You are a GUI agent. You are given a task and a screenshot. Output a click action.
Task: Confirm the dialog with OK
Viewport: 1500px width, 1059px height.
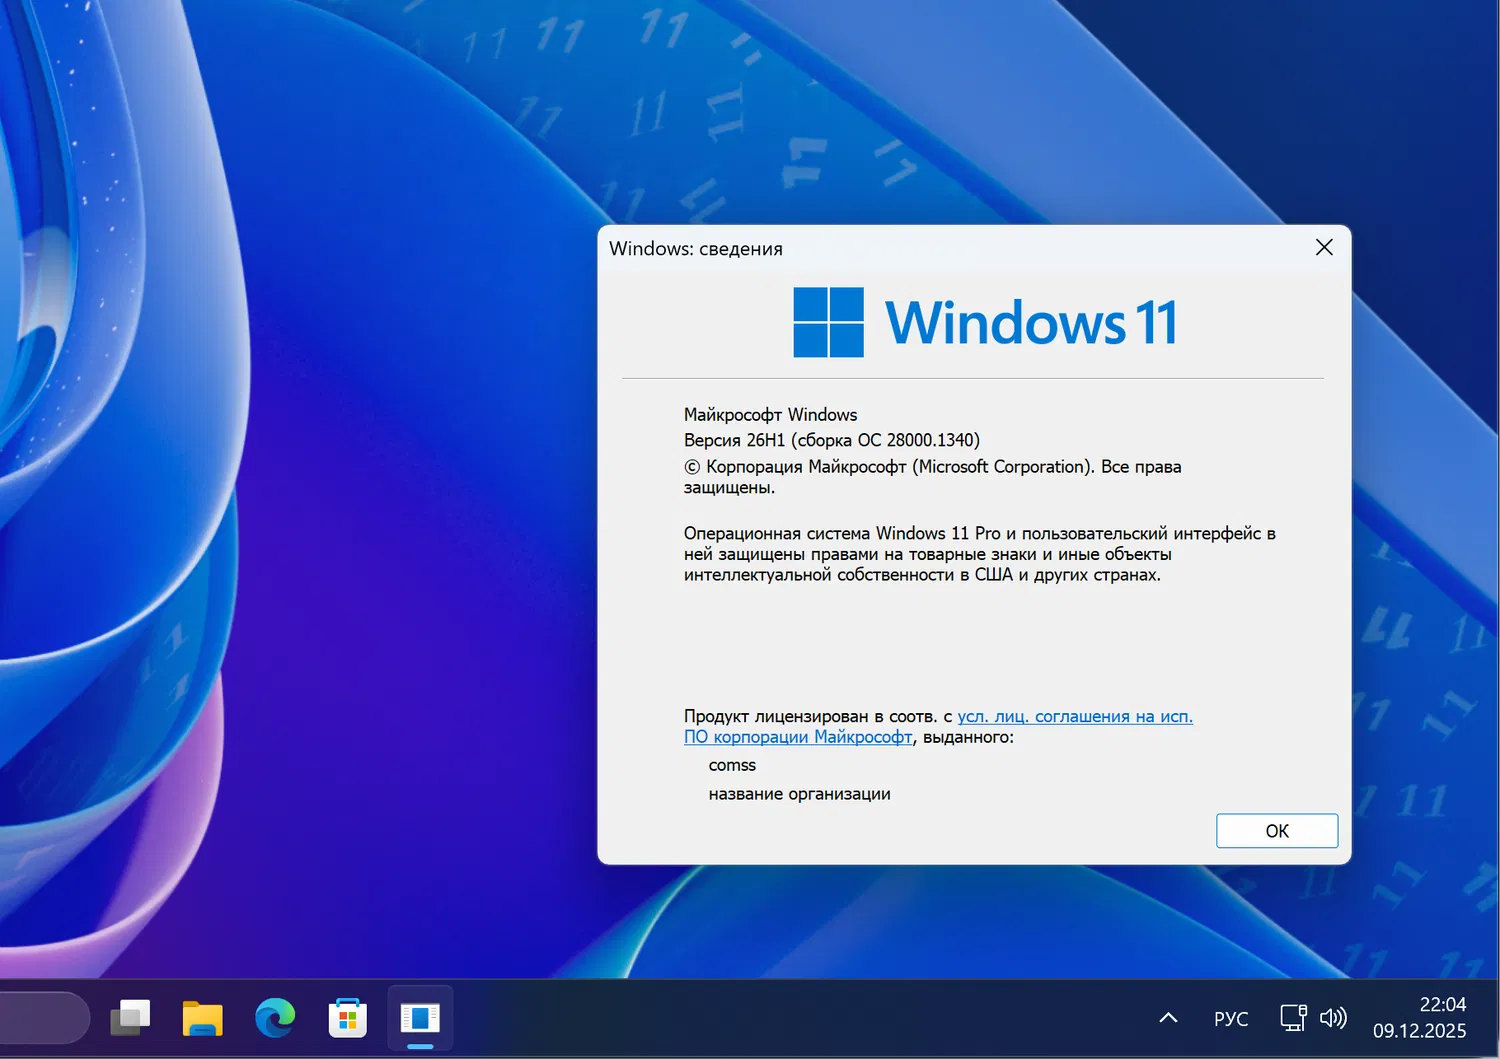(x=1276, y=830)
